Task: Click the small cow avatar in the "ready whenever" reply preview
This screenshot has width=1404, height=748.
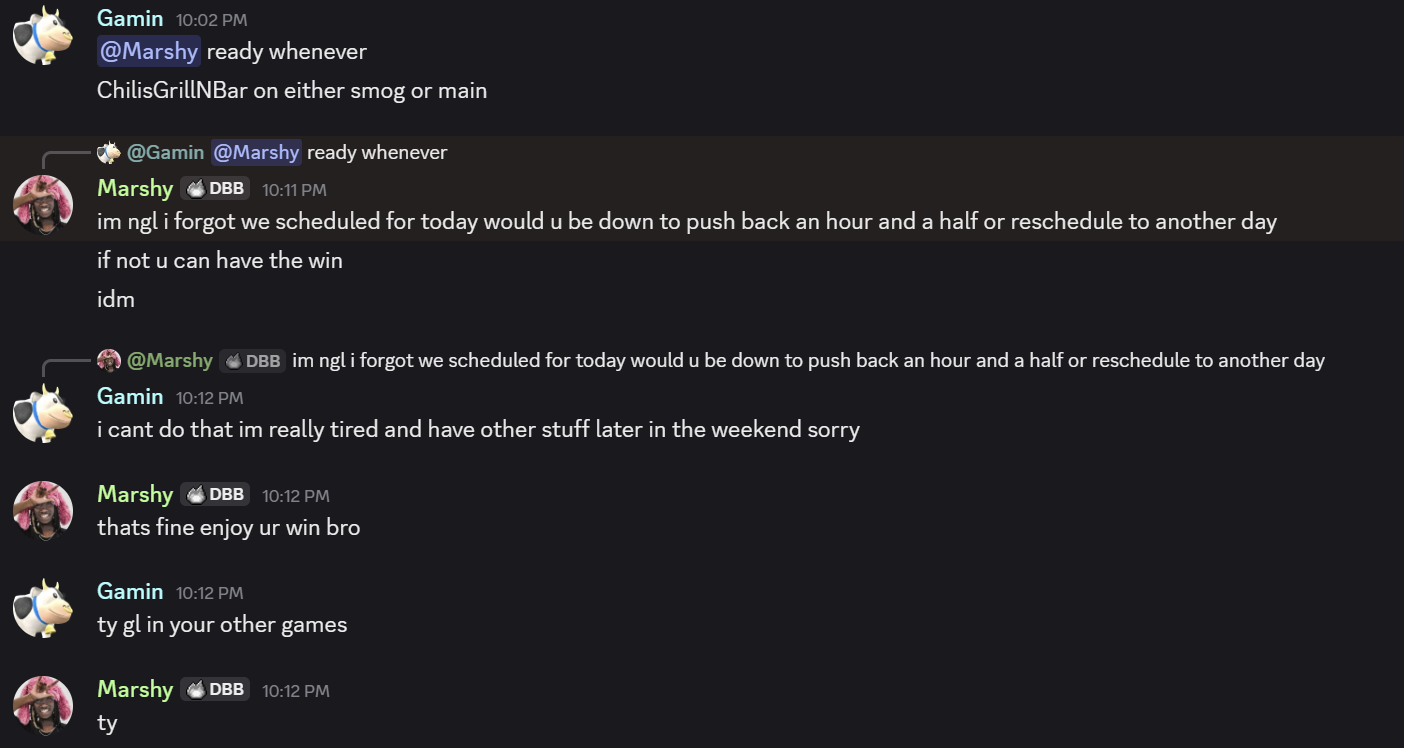Action: coord(109,152)
